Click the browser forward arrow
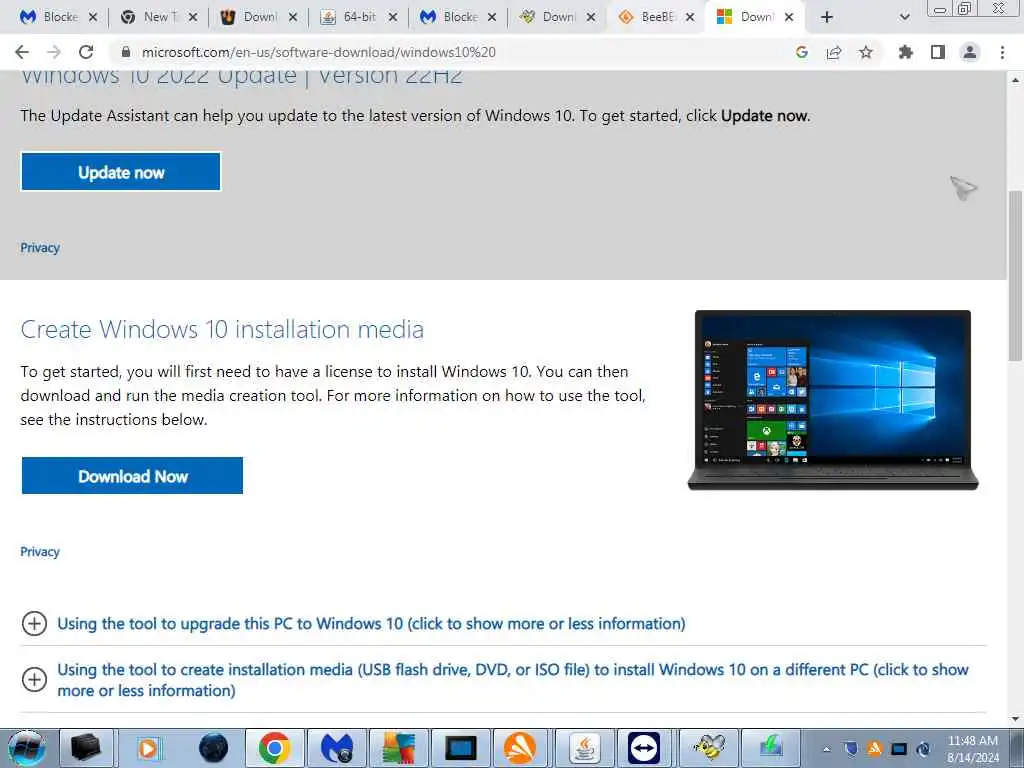1024x768 pixels. [54, 52]
